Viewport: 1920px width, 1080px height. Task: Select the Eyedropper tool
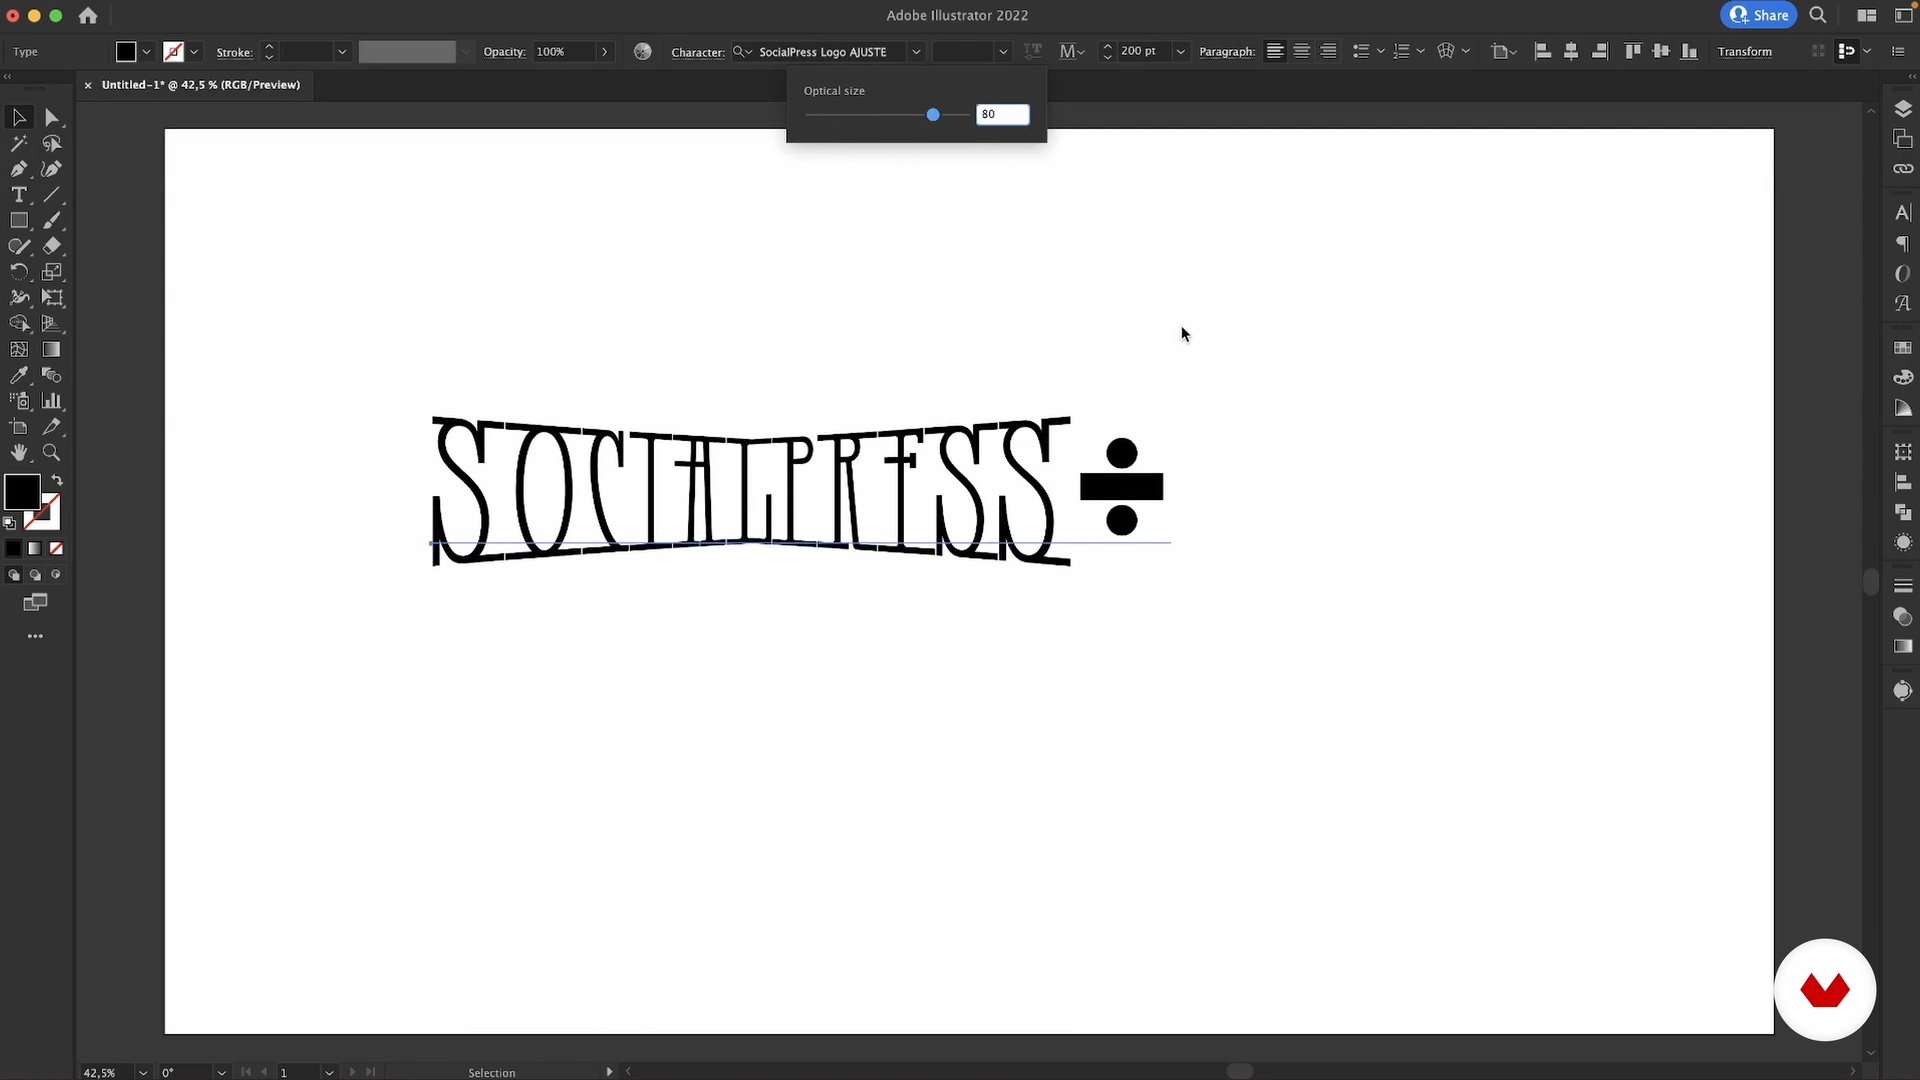point(19,376)
